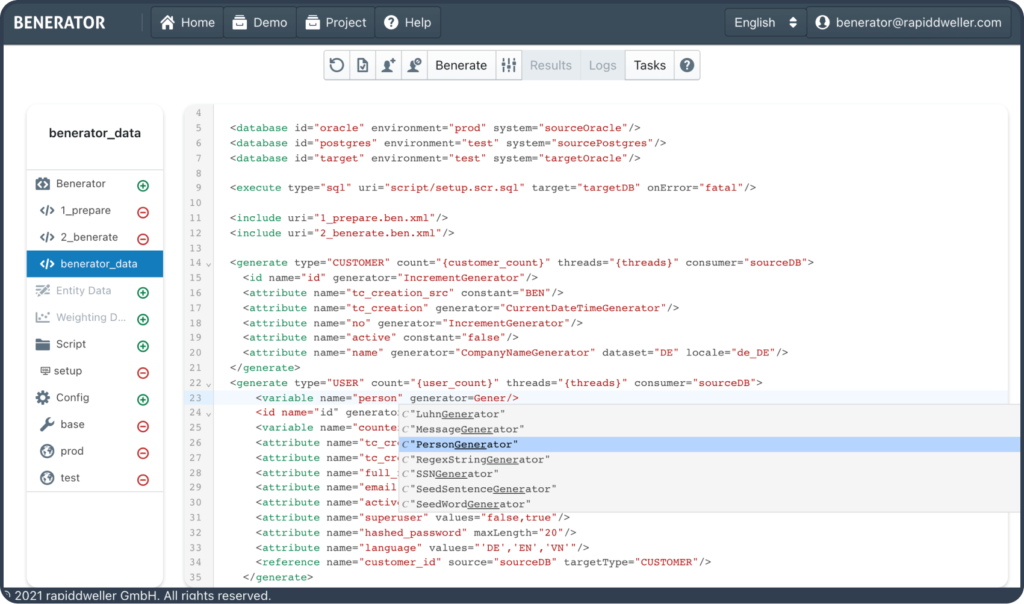The image size is (1024, 604).
Task: Click the Script folder icon in sidebar
Action: pos(42,344)
